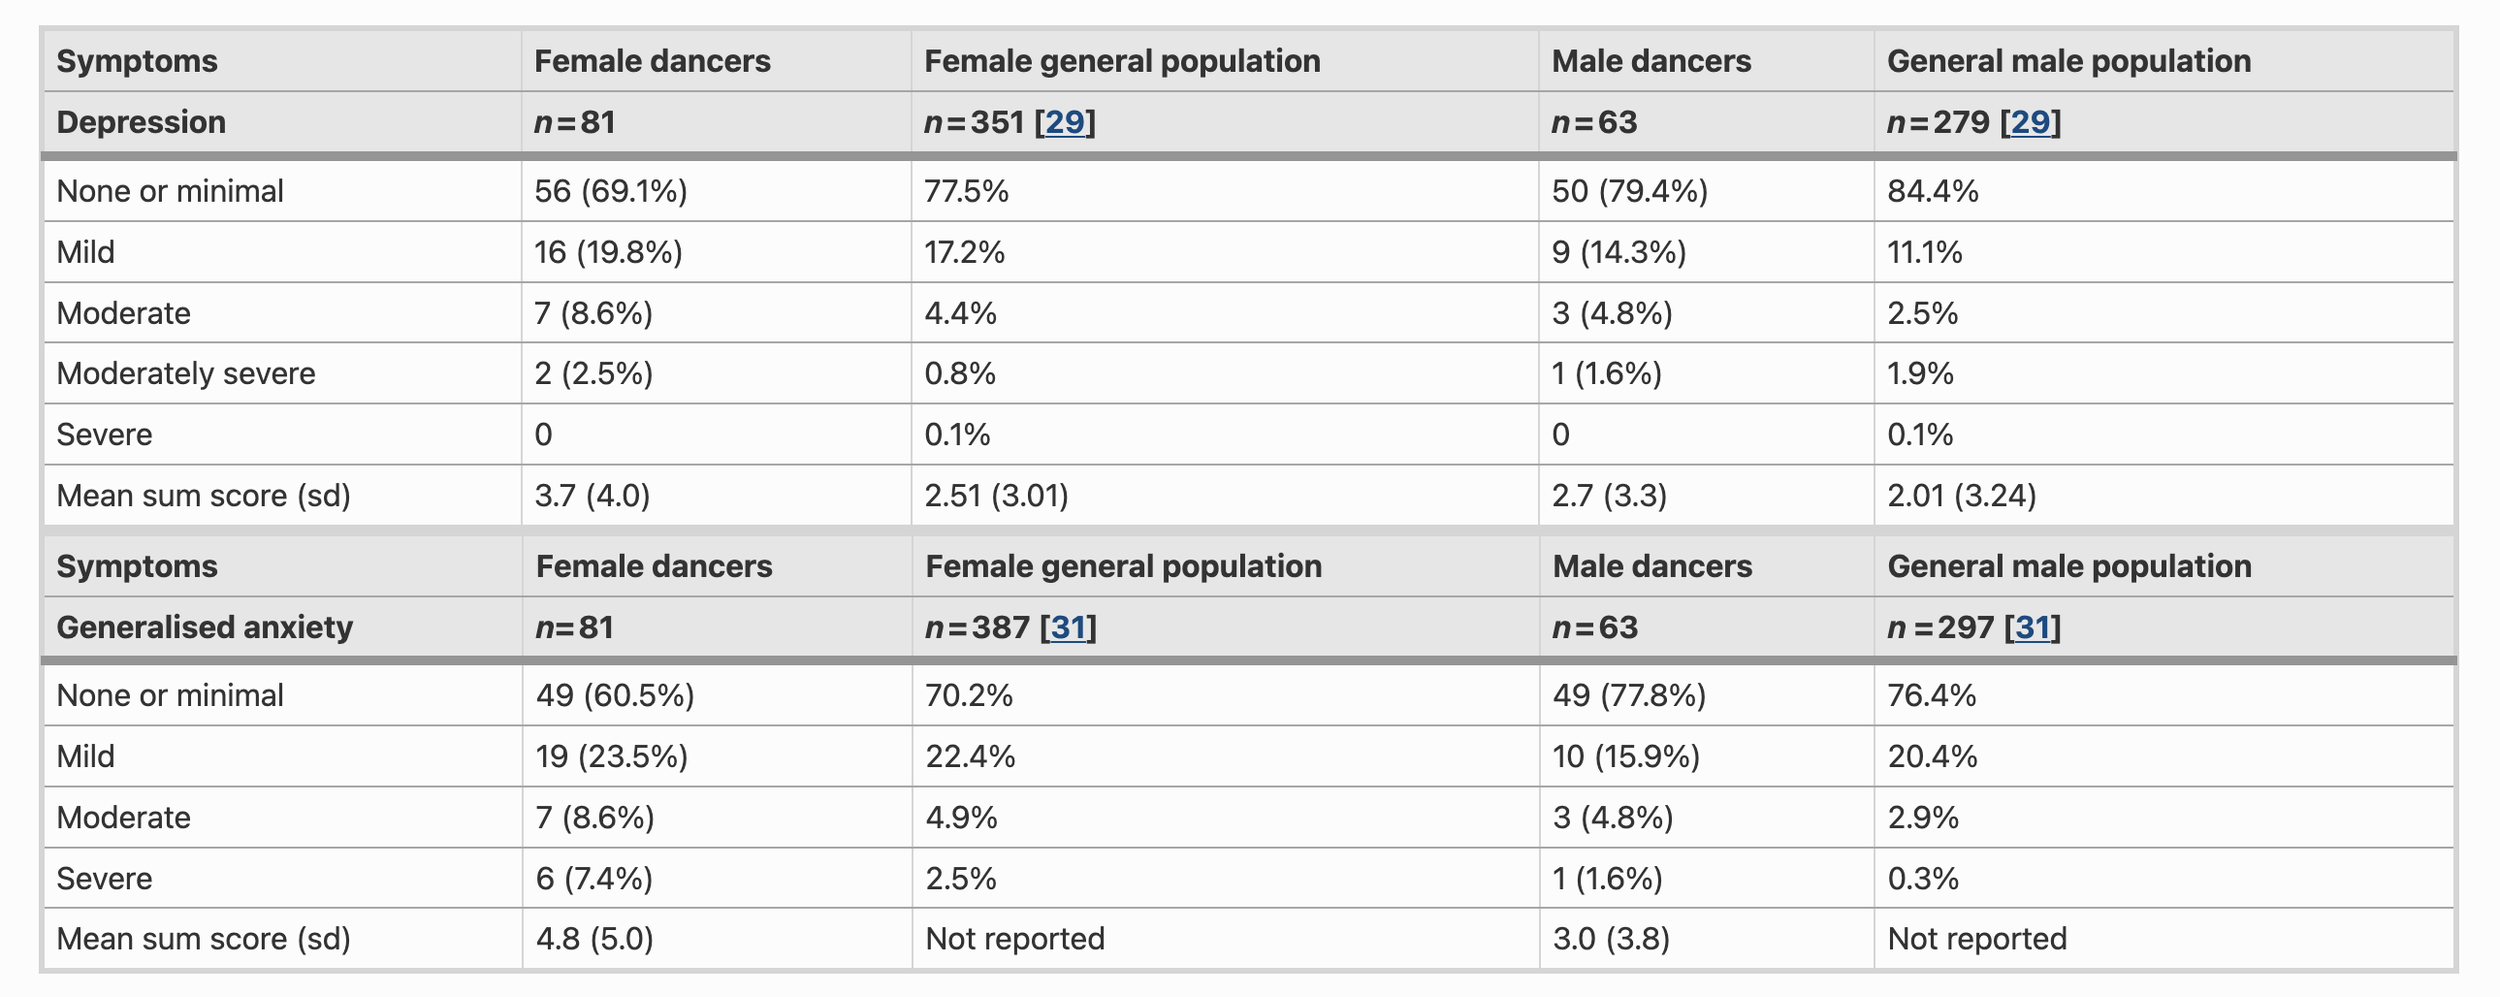This screenshot has height=997, width=2500.
Task: Select the 77.5% cell
Action: point(966,191)
